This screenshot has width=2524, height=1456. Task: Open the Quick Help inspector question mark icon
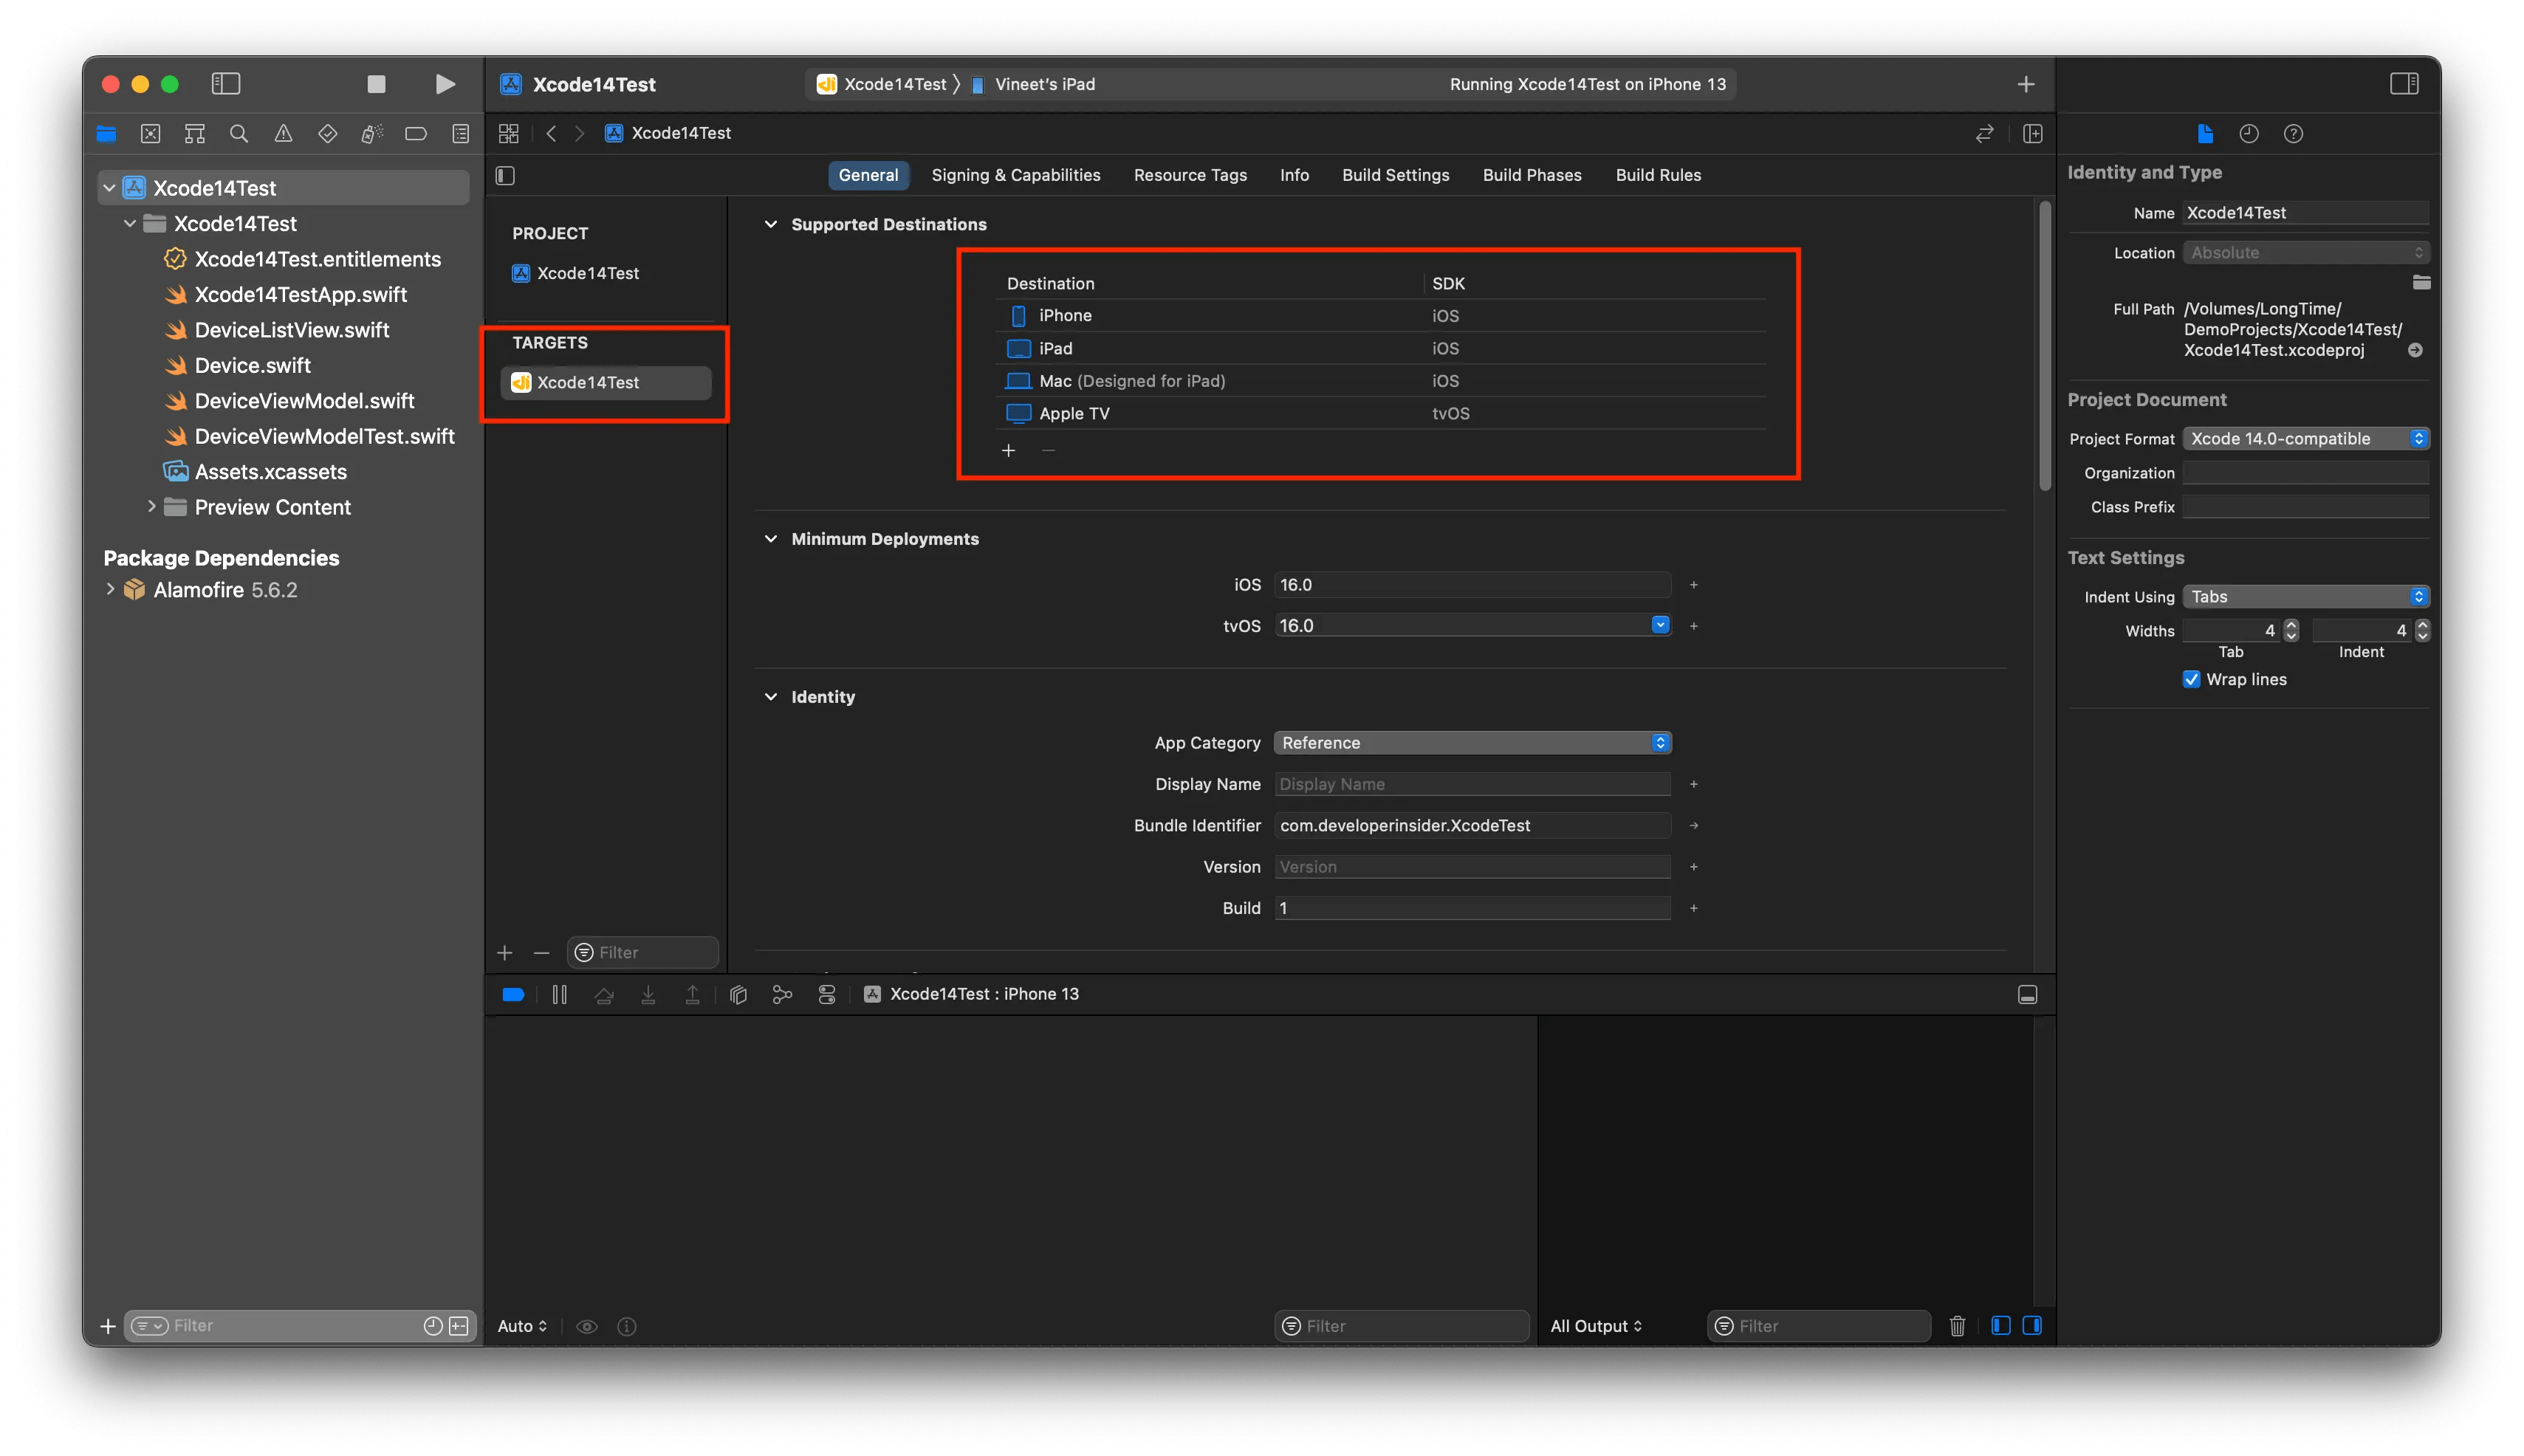click(2293, 133)
